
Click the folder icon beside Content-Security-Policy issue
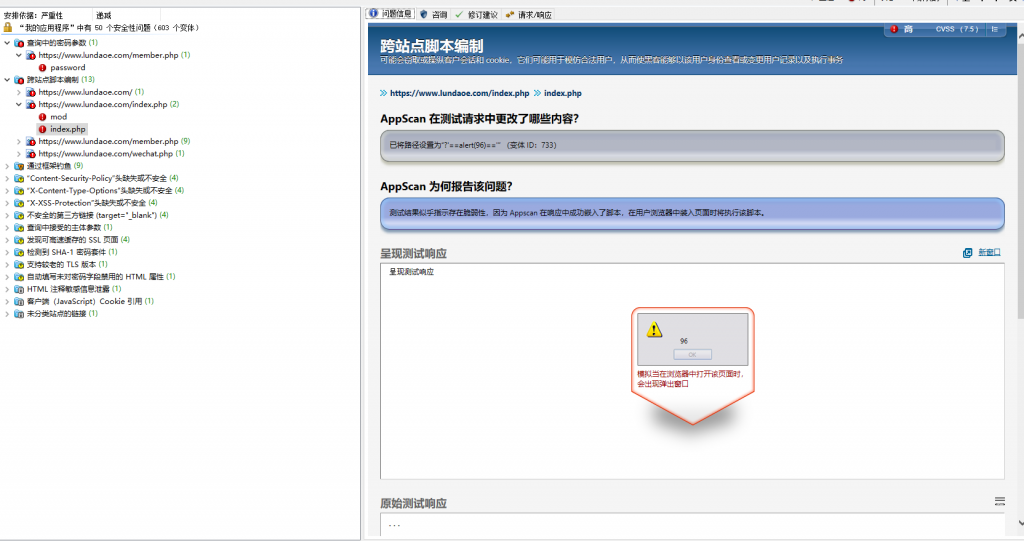point(19,178)
